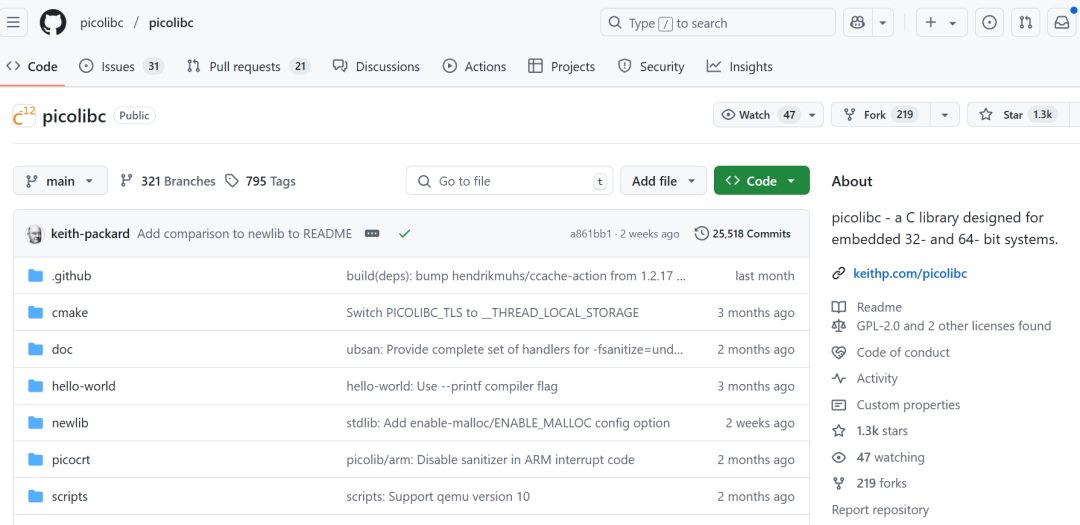Open the scripts folder
This screenshot has height=525, width=1080.
[70, 496]
